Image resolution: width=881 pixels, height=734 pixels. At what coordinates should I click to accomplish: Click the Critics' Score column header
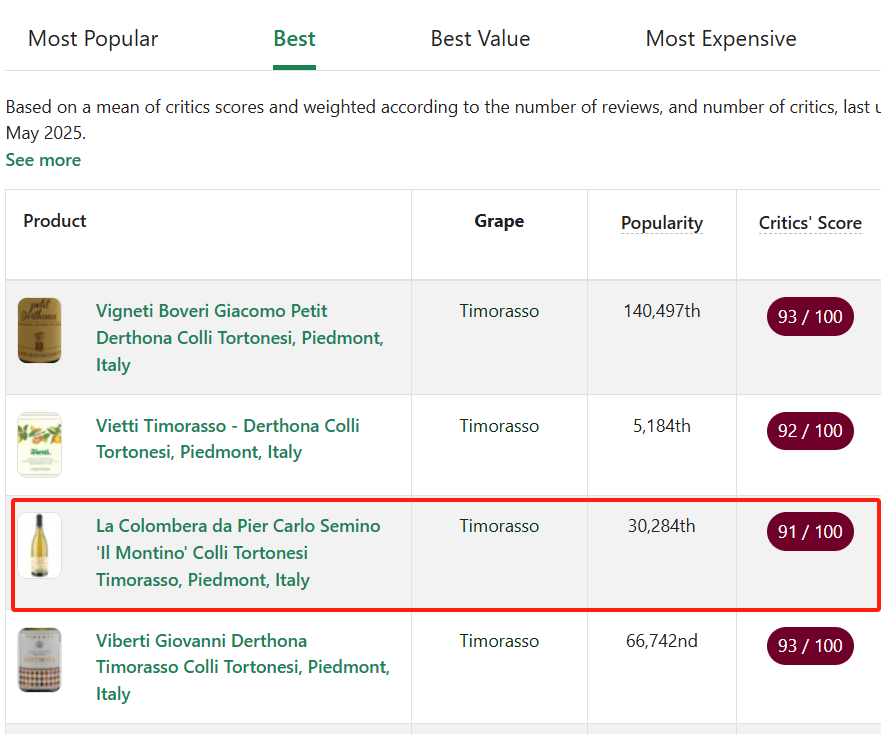click(809, 223)
